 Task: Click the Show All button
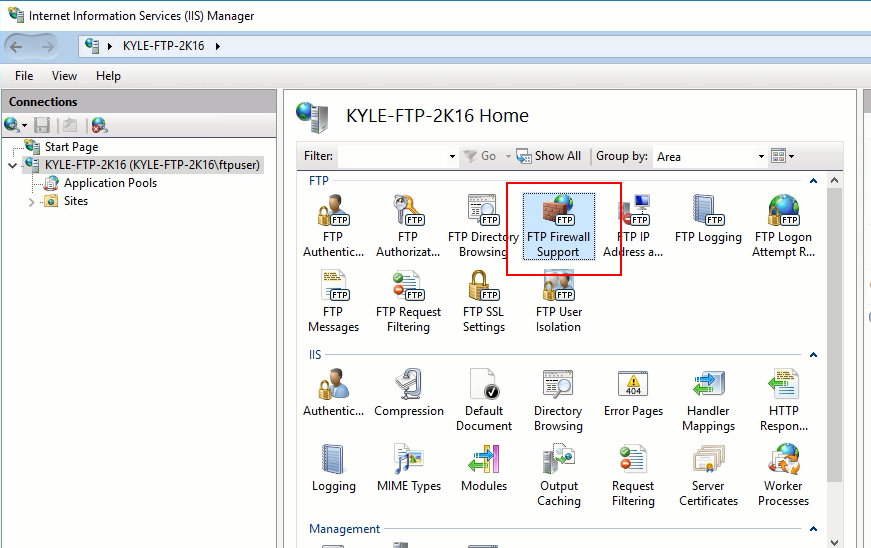(548, 156)
